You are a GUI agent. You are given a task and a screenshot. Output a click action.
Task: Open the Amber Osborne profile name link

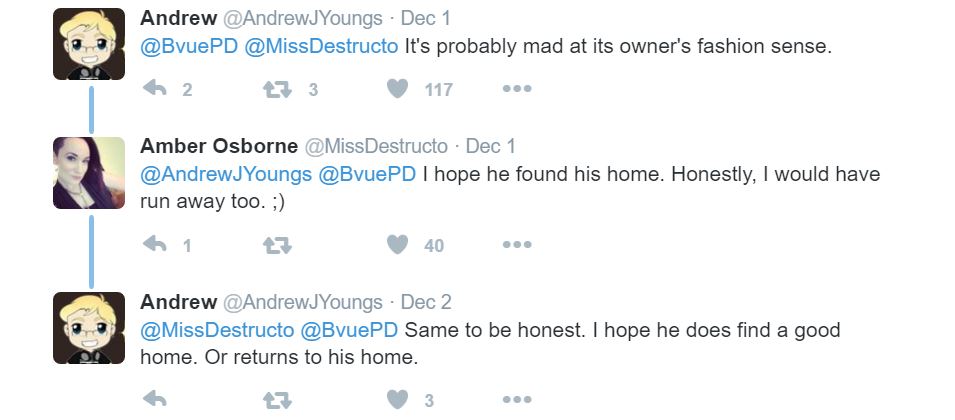point(219,146)
